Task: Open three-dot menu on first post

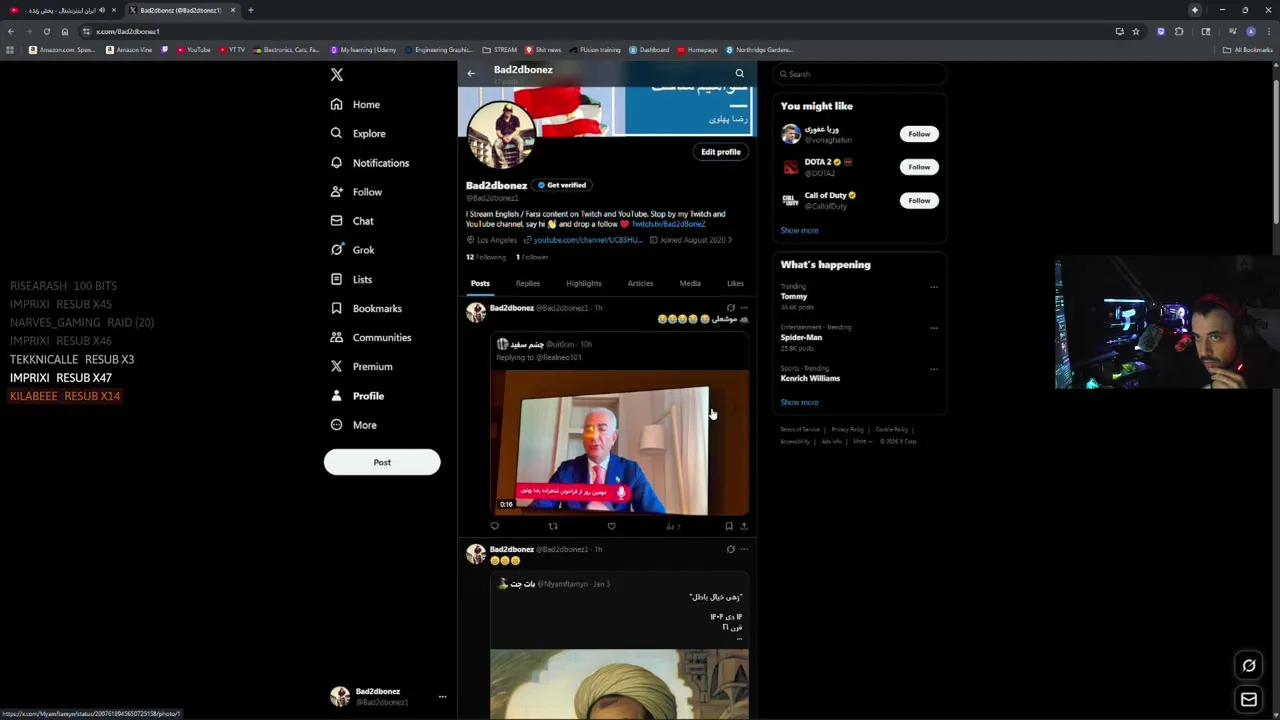Action: click(743, 308)
